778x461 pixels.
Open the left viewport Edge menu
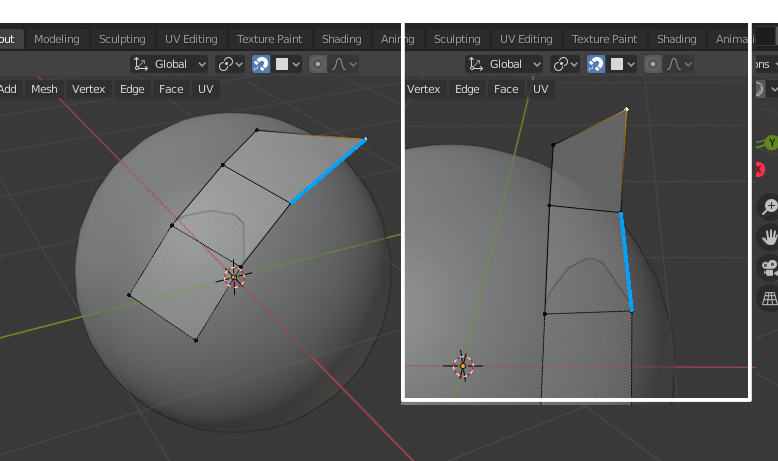[132, 89]
